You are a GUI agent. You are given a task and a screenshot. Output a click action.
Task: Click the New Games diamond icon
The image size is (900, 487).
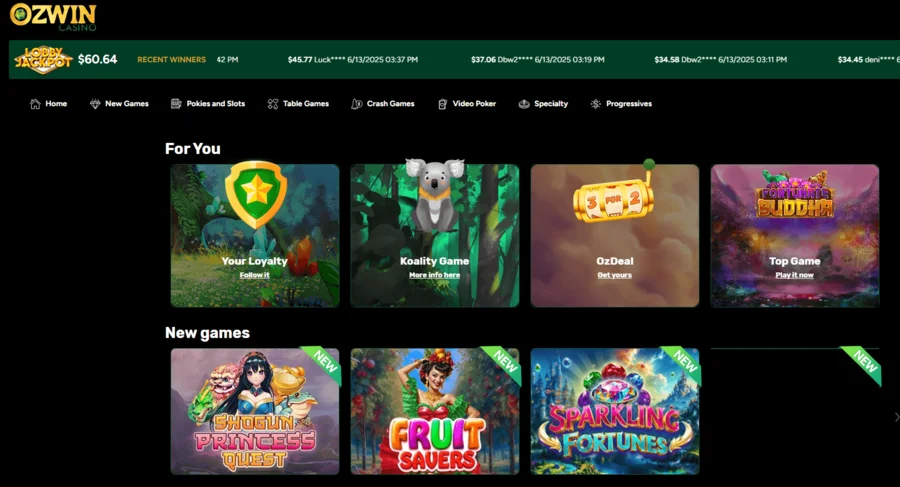[x=95, y=104]
